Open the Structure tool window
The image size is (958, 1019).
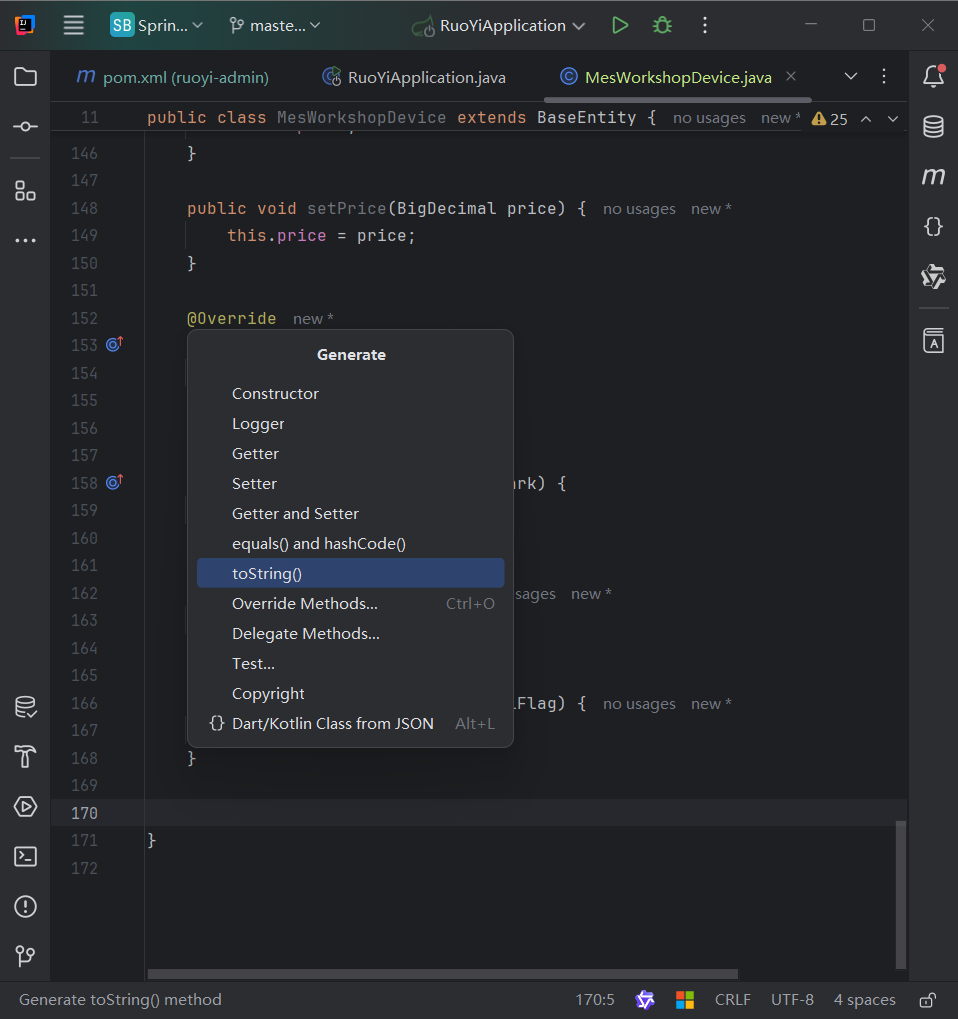pyautogui.click(x=25, y=191)
